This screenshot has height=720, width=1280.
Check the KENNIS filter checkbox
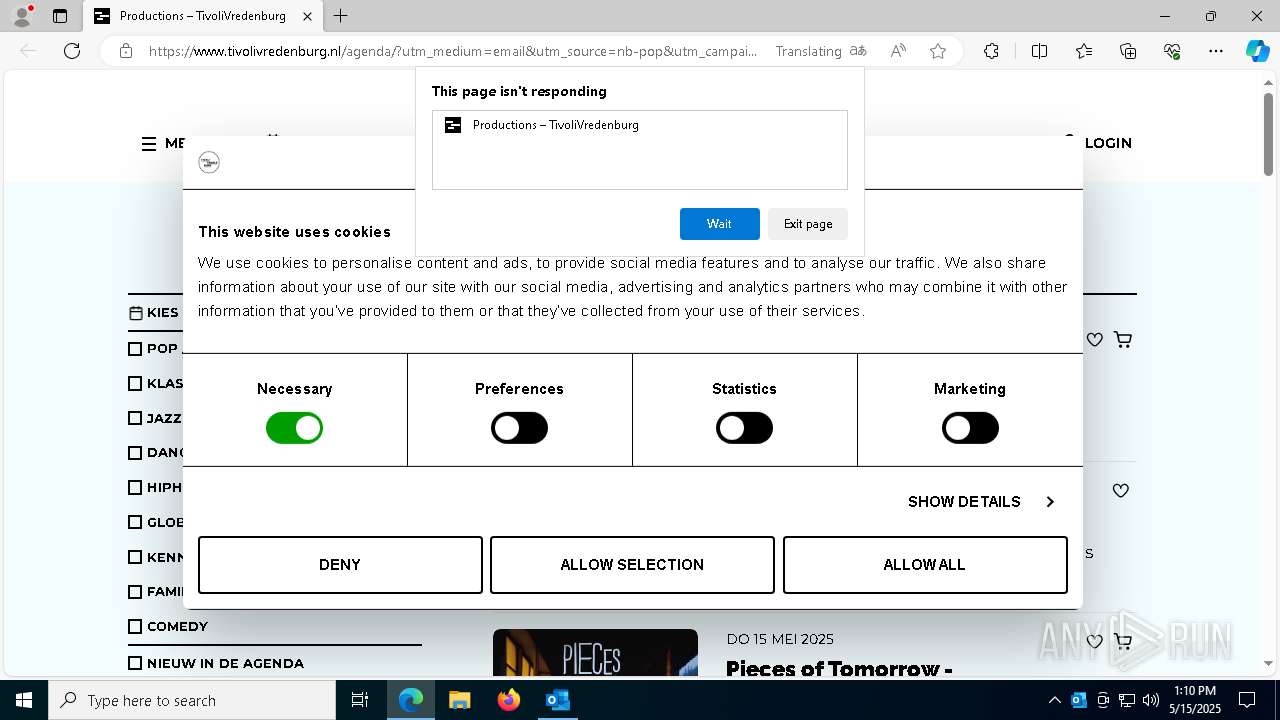click(x=135, y=557)
